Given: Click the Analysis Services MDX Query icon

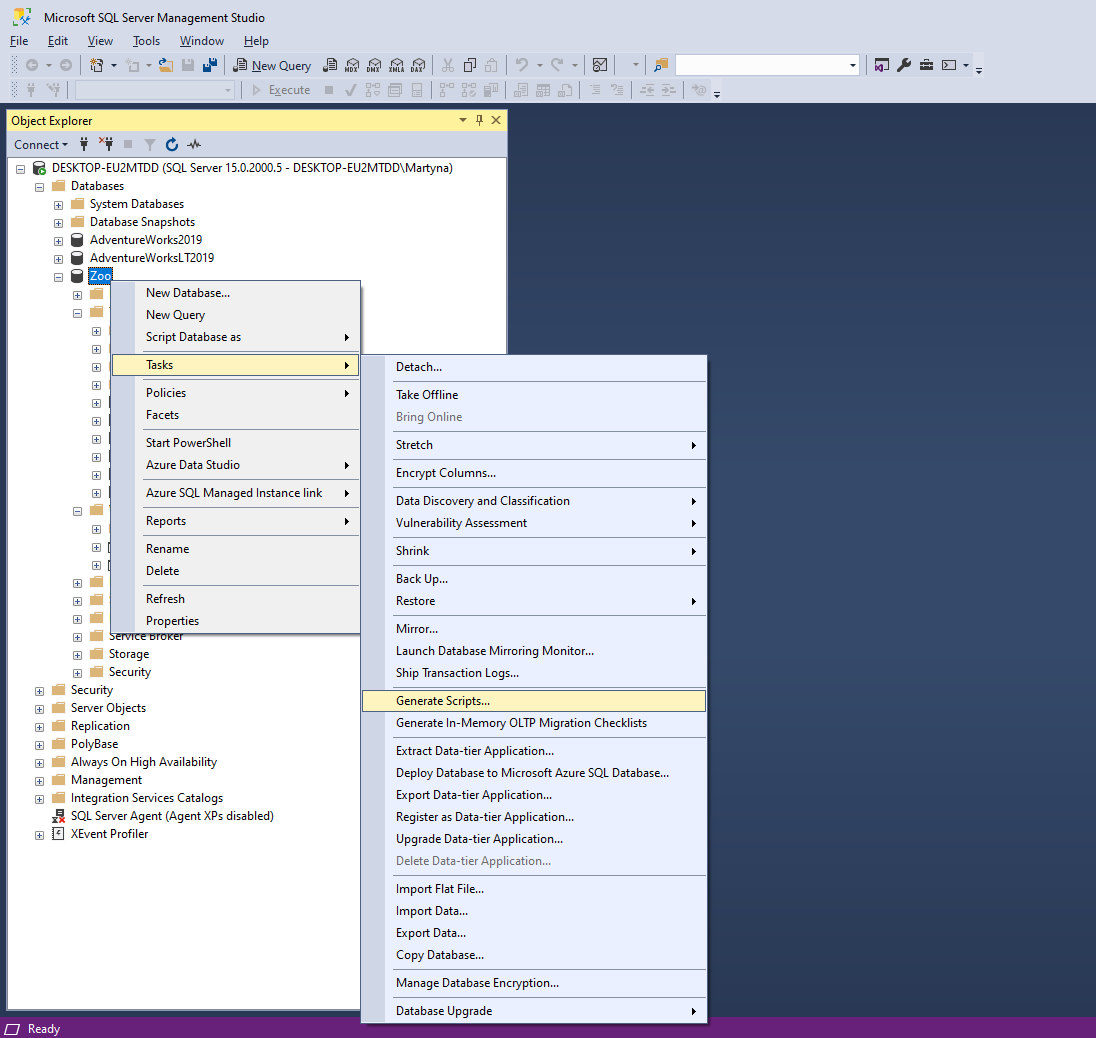Looking at the screenshot, I should click(352, 65).
